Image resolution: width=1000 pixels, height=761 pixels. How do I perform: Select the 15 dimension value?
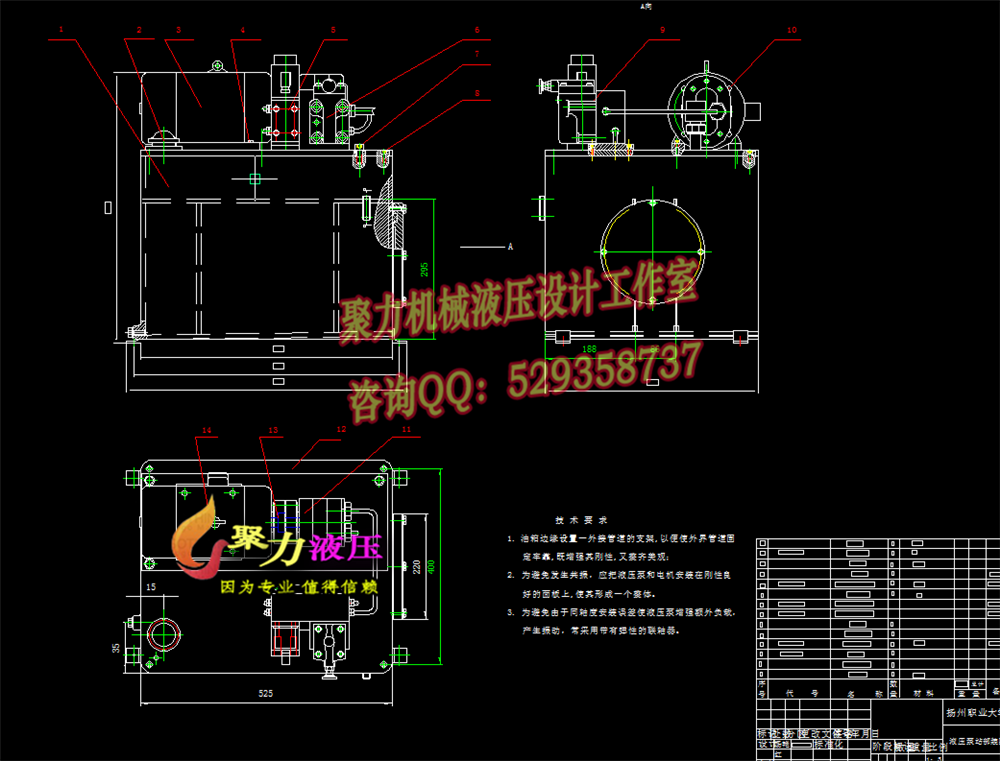151,587
